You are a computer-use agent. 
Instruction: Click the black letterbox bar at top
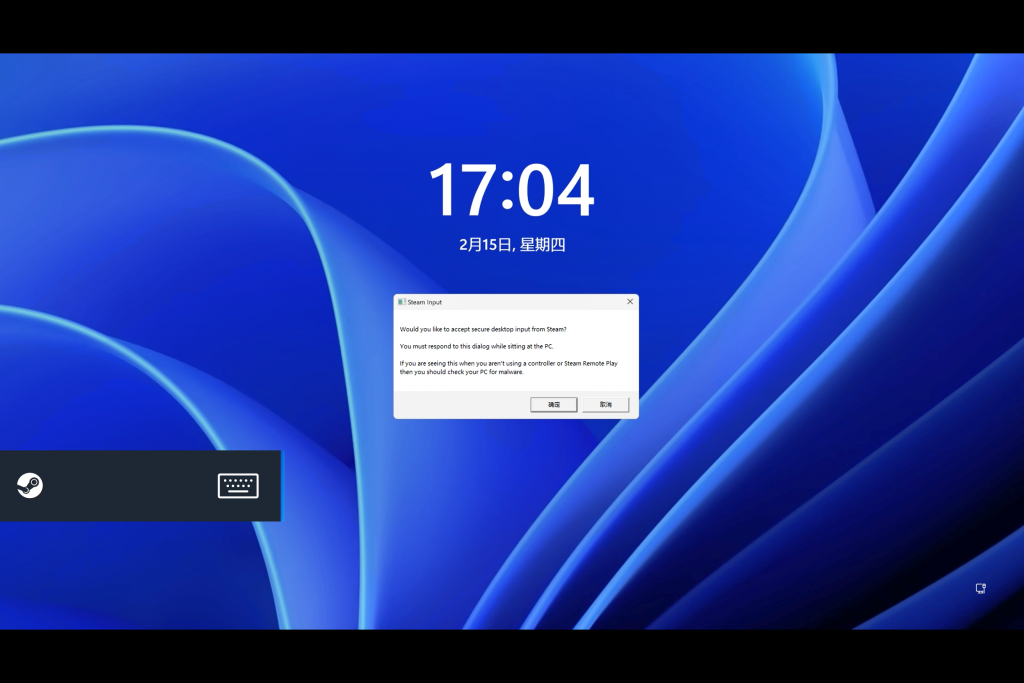coord(512,26)
